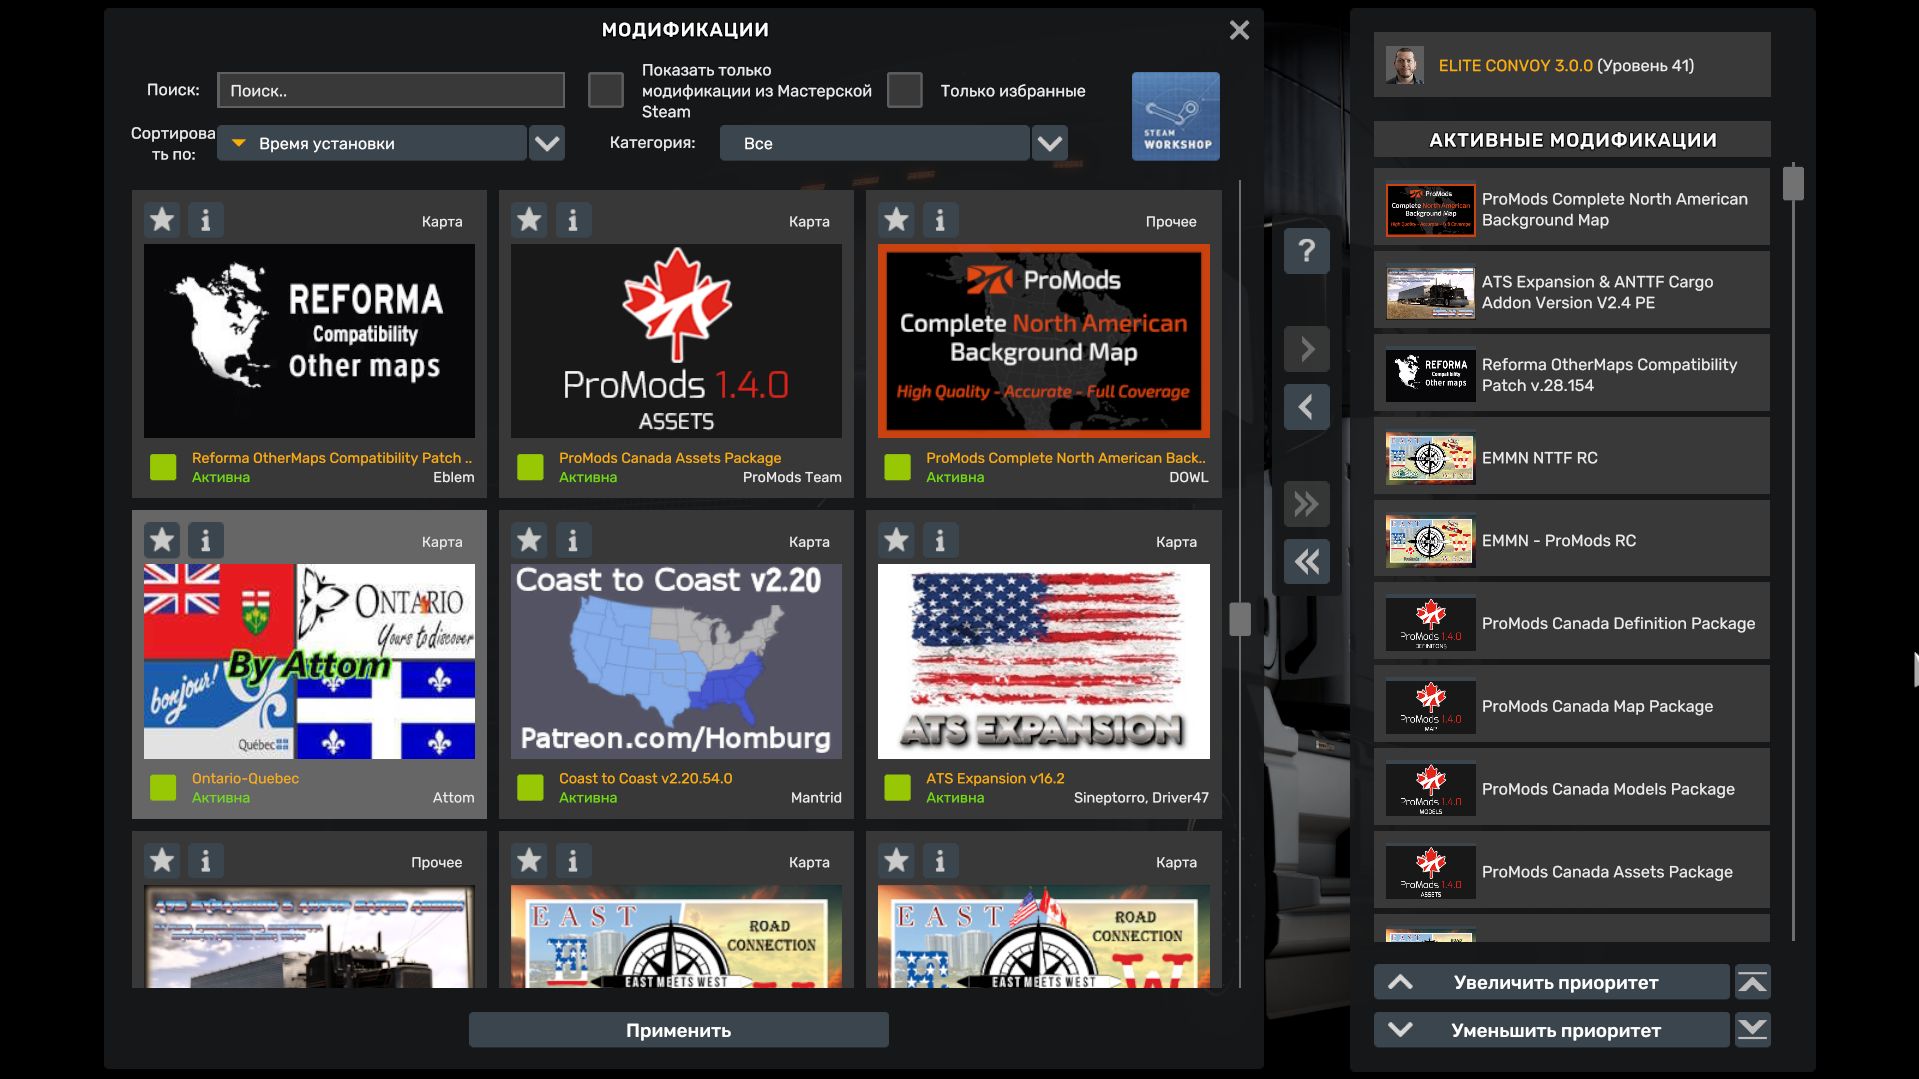Viewport: 1919px width, 1079px height.
Task: Click the Reforma Compatibility Other maps thumbnail
Action: click(309, 341)
